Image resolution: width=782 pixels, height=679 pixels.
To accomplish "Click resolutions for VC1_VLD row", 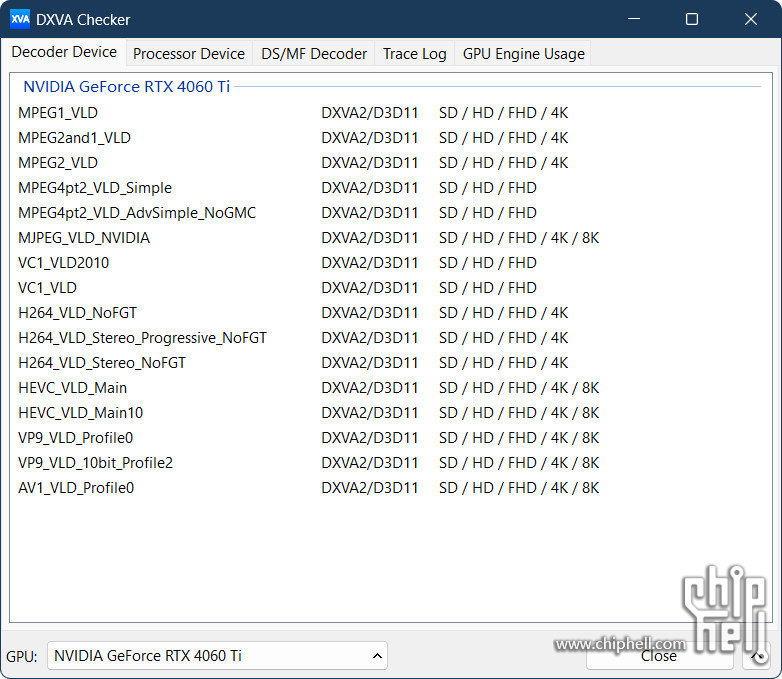I will pos(488,287).
